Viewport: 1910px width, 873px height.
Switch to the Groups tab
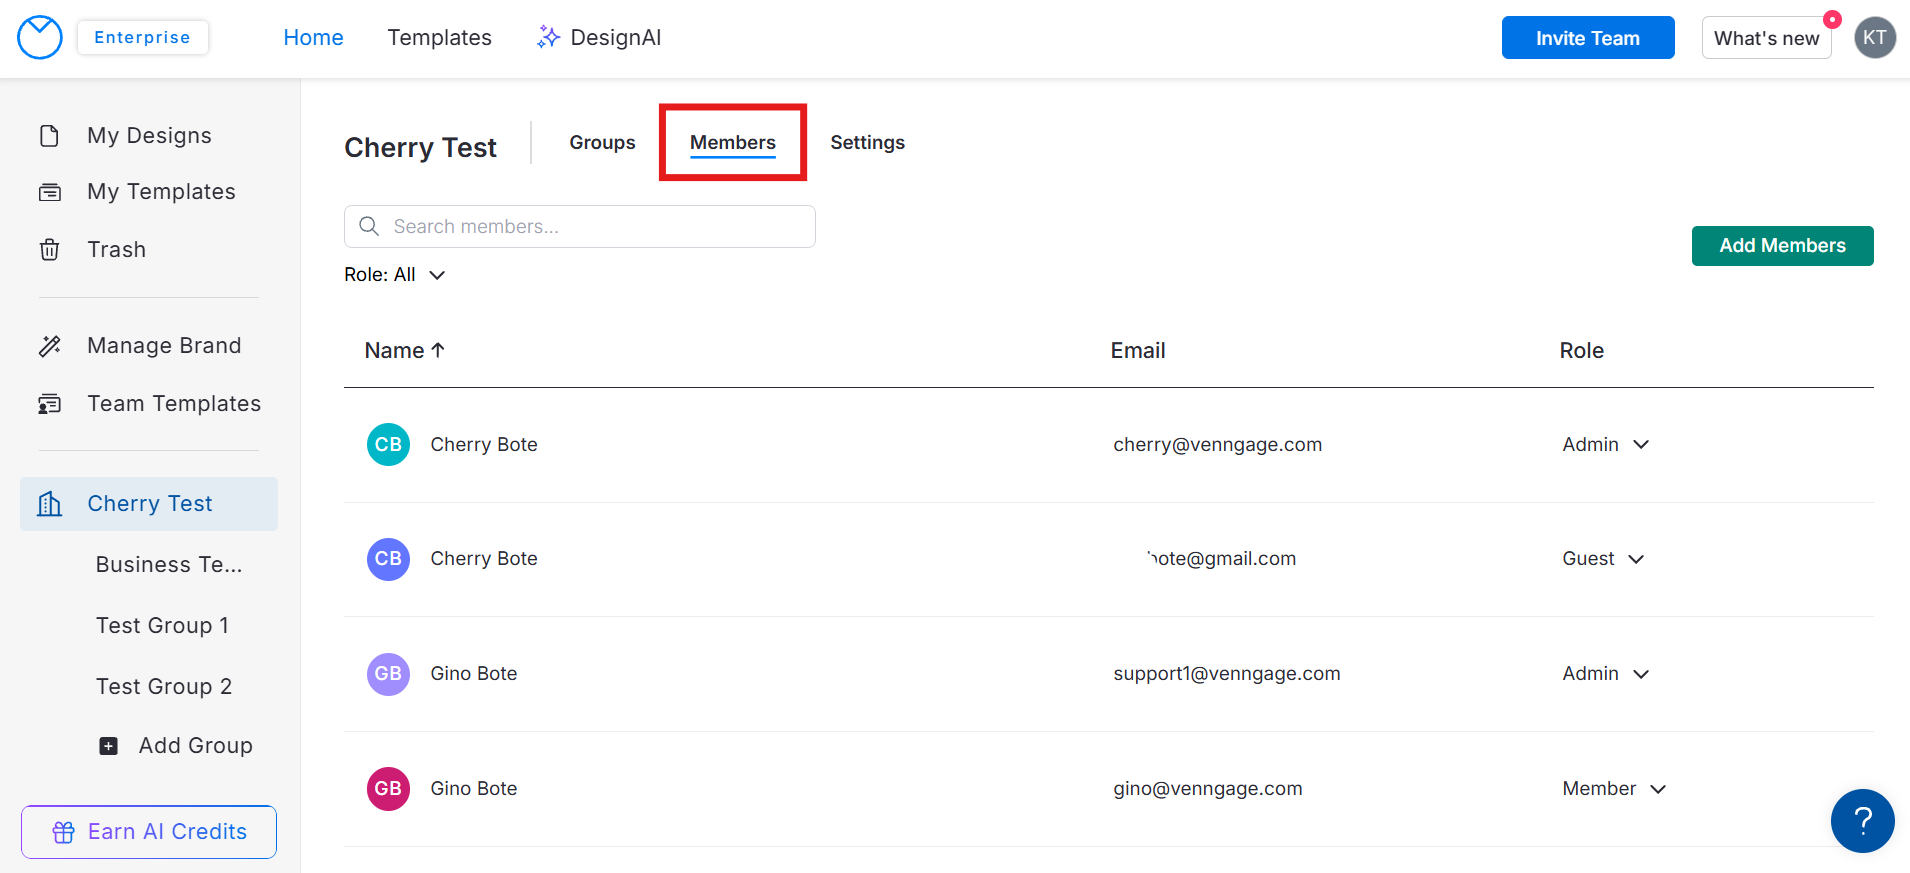pos(602,143)
